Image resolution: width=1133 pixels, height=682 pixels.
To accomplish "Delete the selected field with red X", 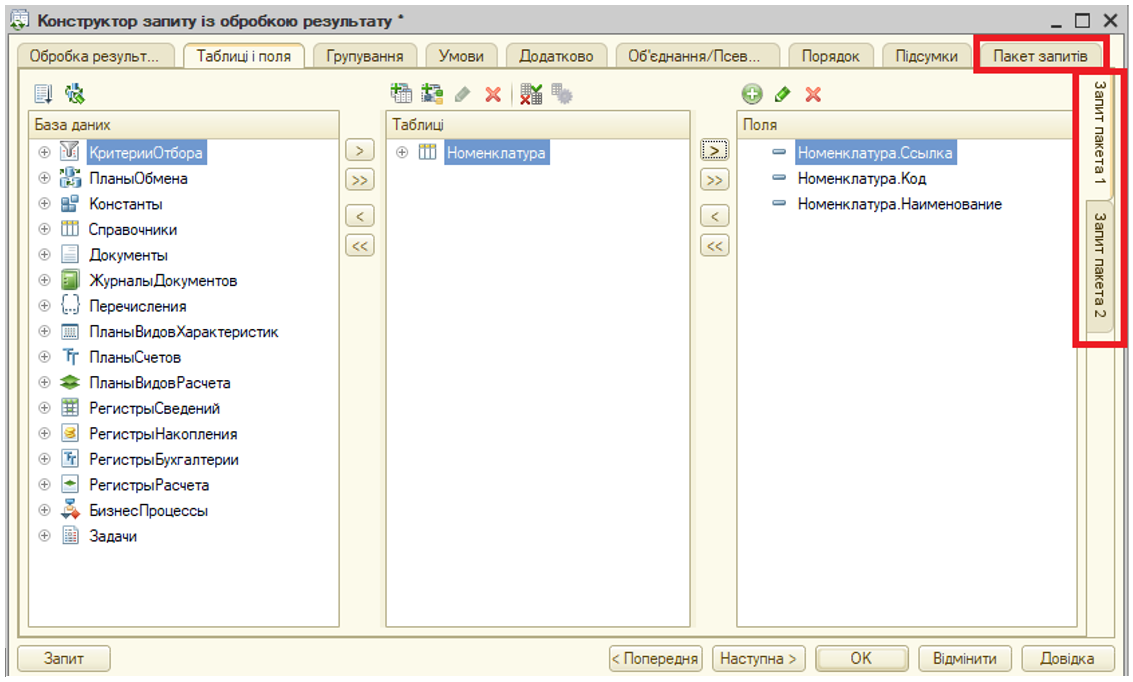I will click(813, 94).
